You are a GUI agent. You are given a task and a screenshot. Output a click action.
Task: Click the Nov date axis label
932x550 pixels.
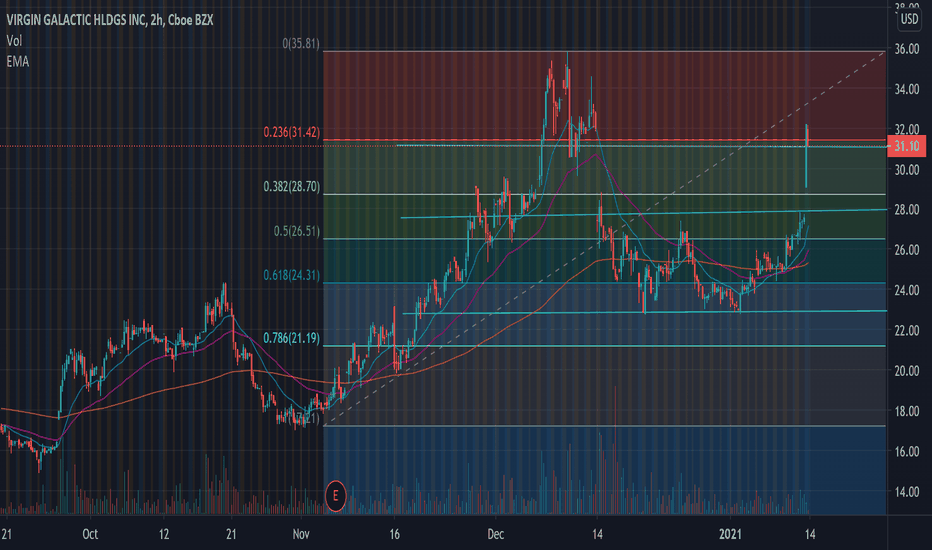click(301, 534)
